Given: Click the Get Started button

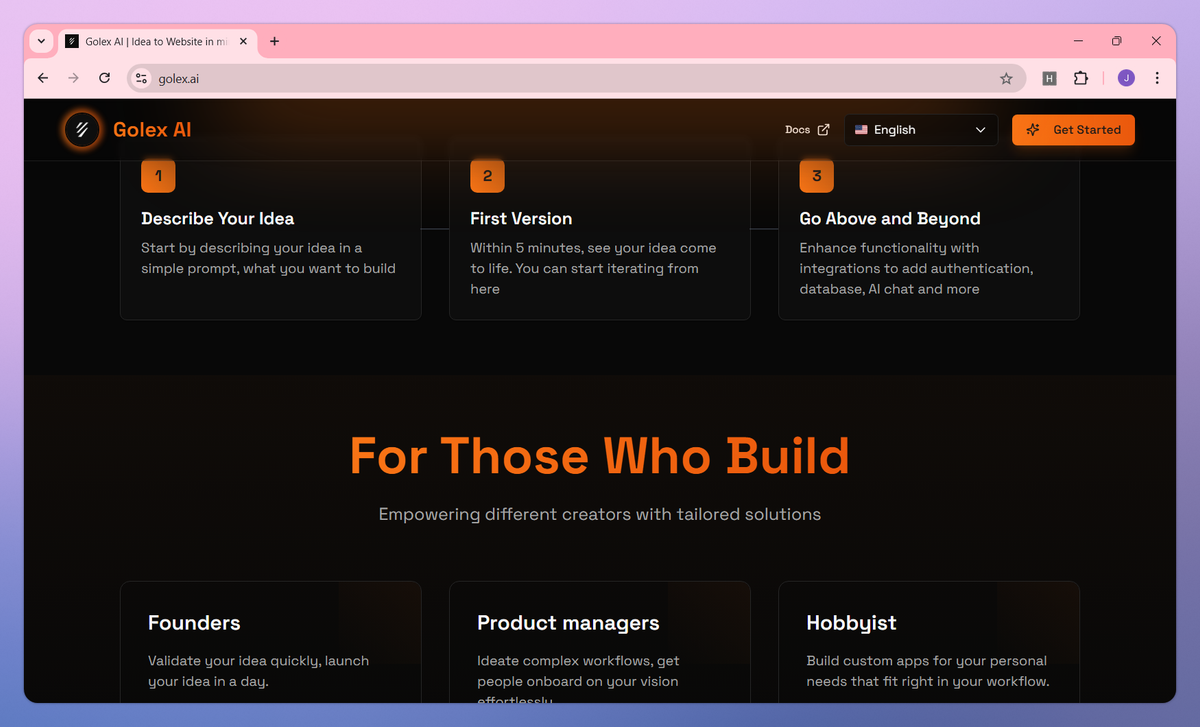Looking at the screenshot, I should tap(1073, 130).
